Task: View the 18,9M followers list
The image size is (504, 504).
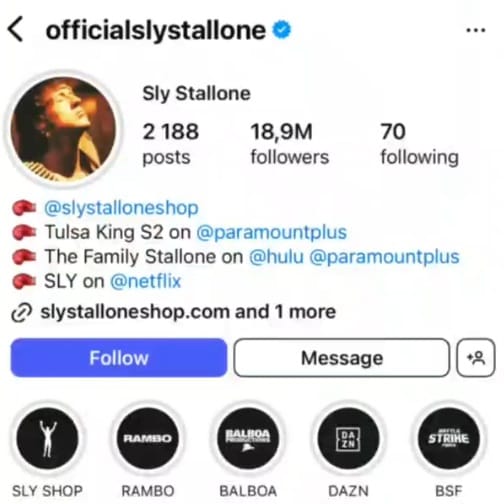Action: click(x=289, y=143)
